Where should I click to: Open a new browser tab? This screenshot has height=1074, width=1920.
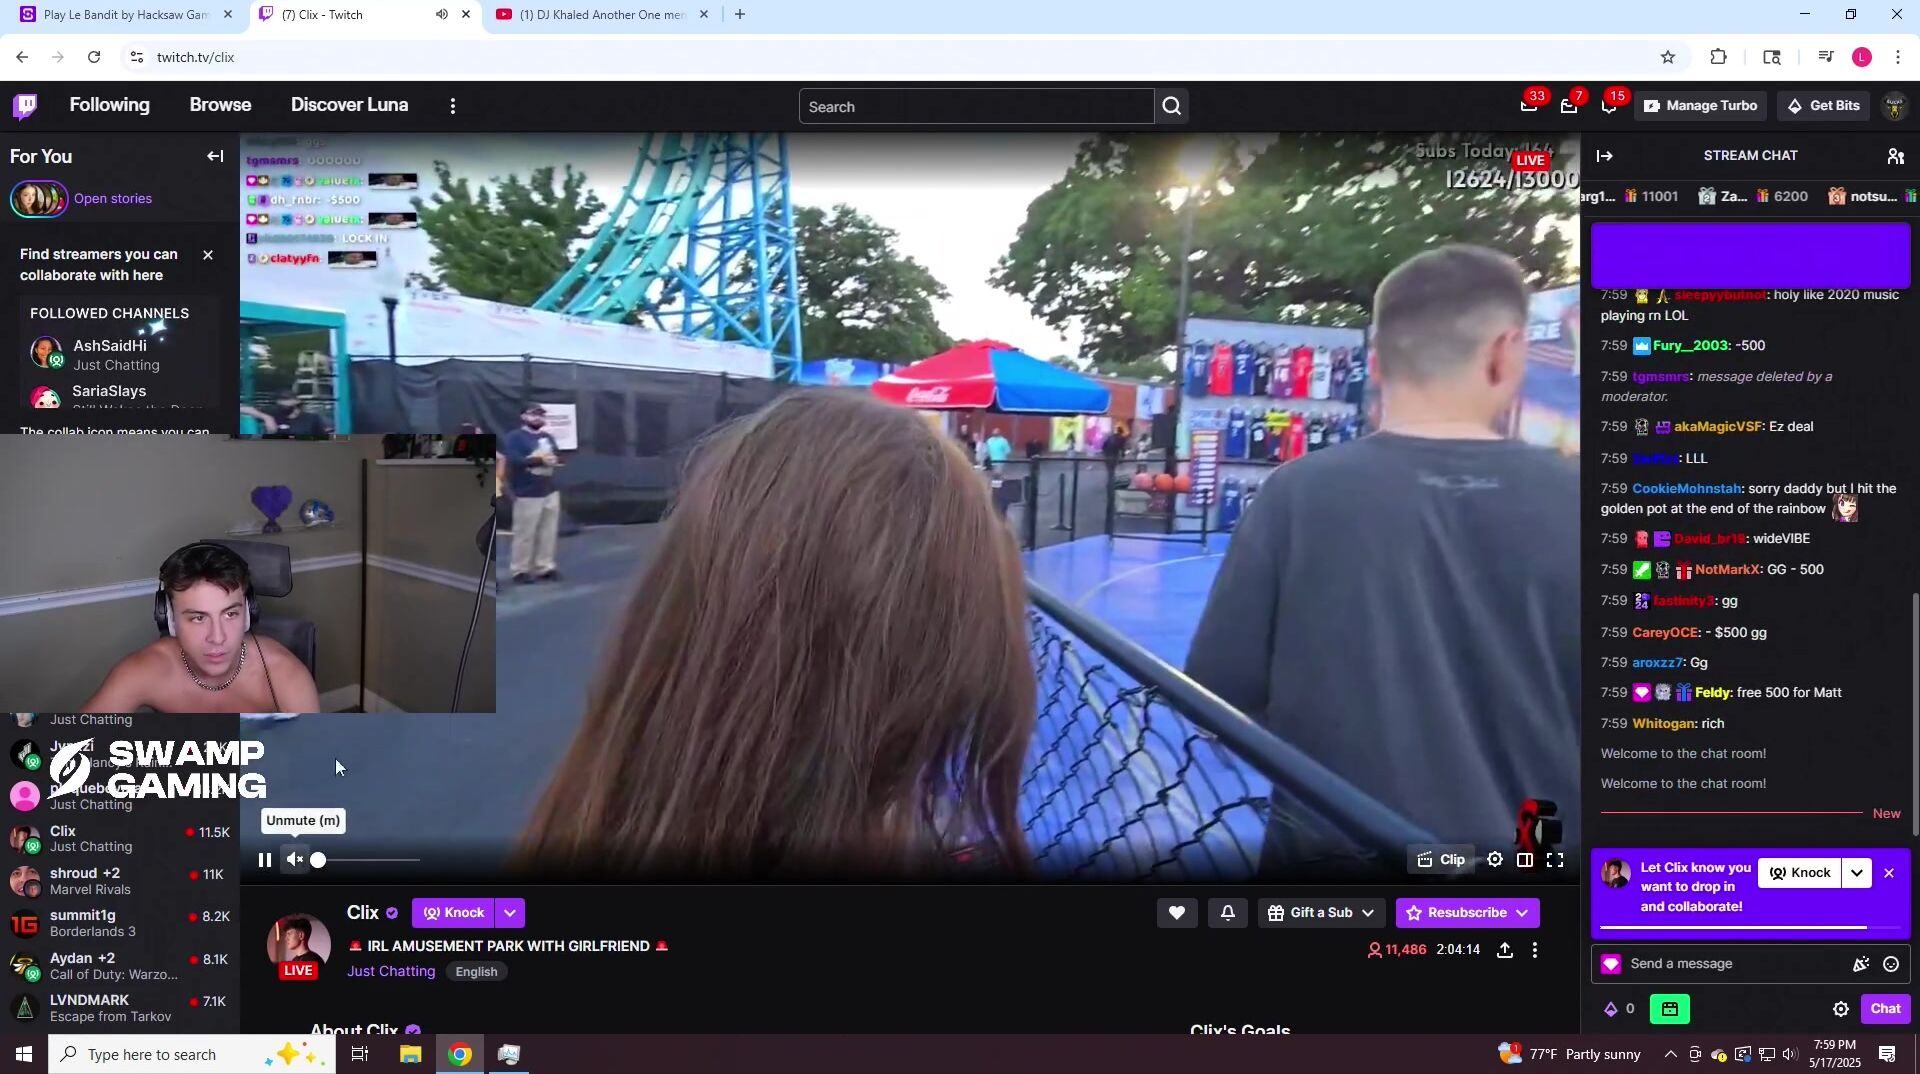(740, 15)
